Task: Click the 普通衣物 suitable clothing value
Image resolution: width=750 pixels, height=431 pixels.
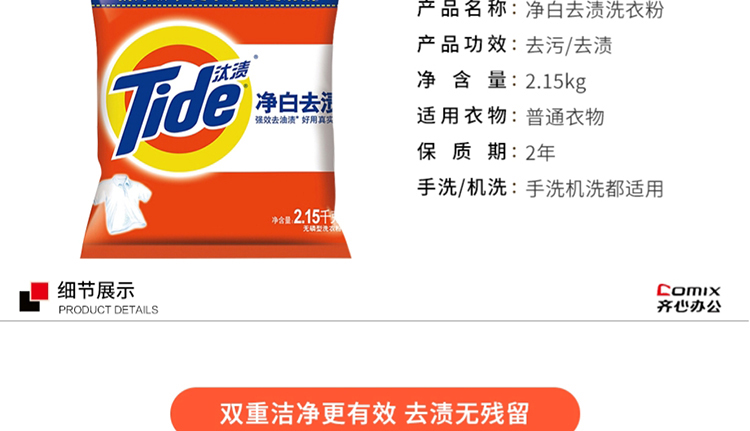Action: pyautogui.click(x=565, y=117)
